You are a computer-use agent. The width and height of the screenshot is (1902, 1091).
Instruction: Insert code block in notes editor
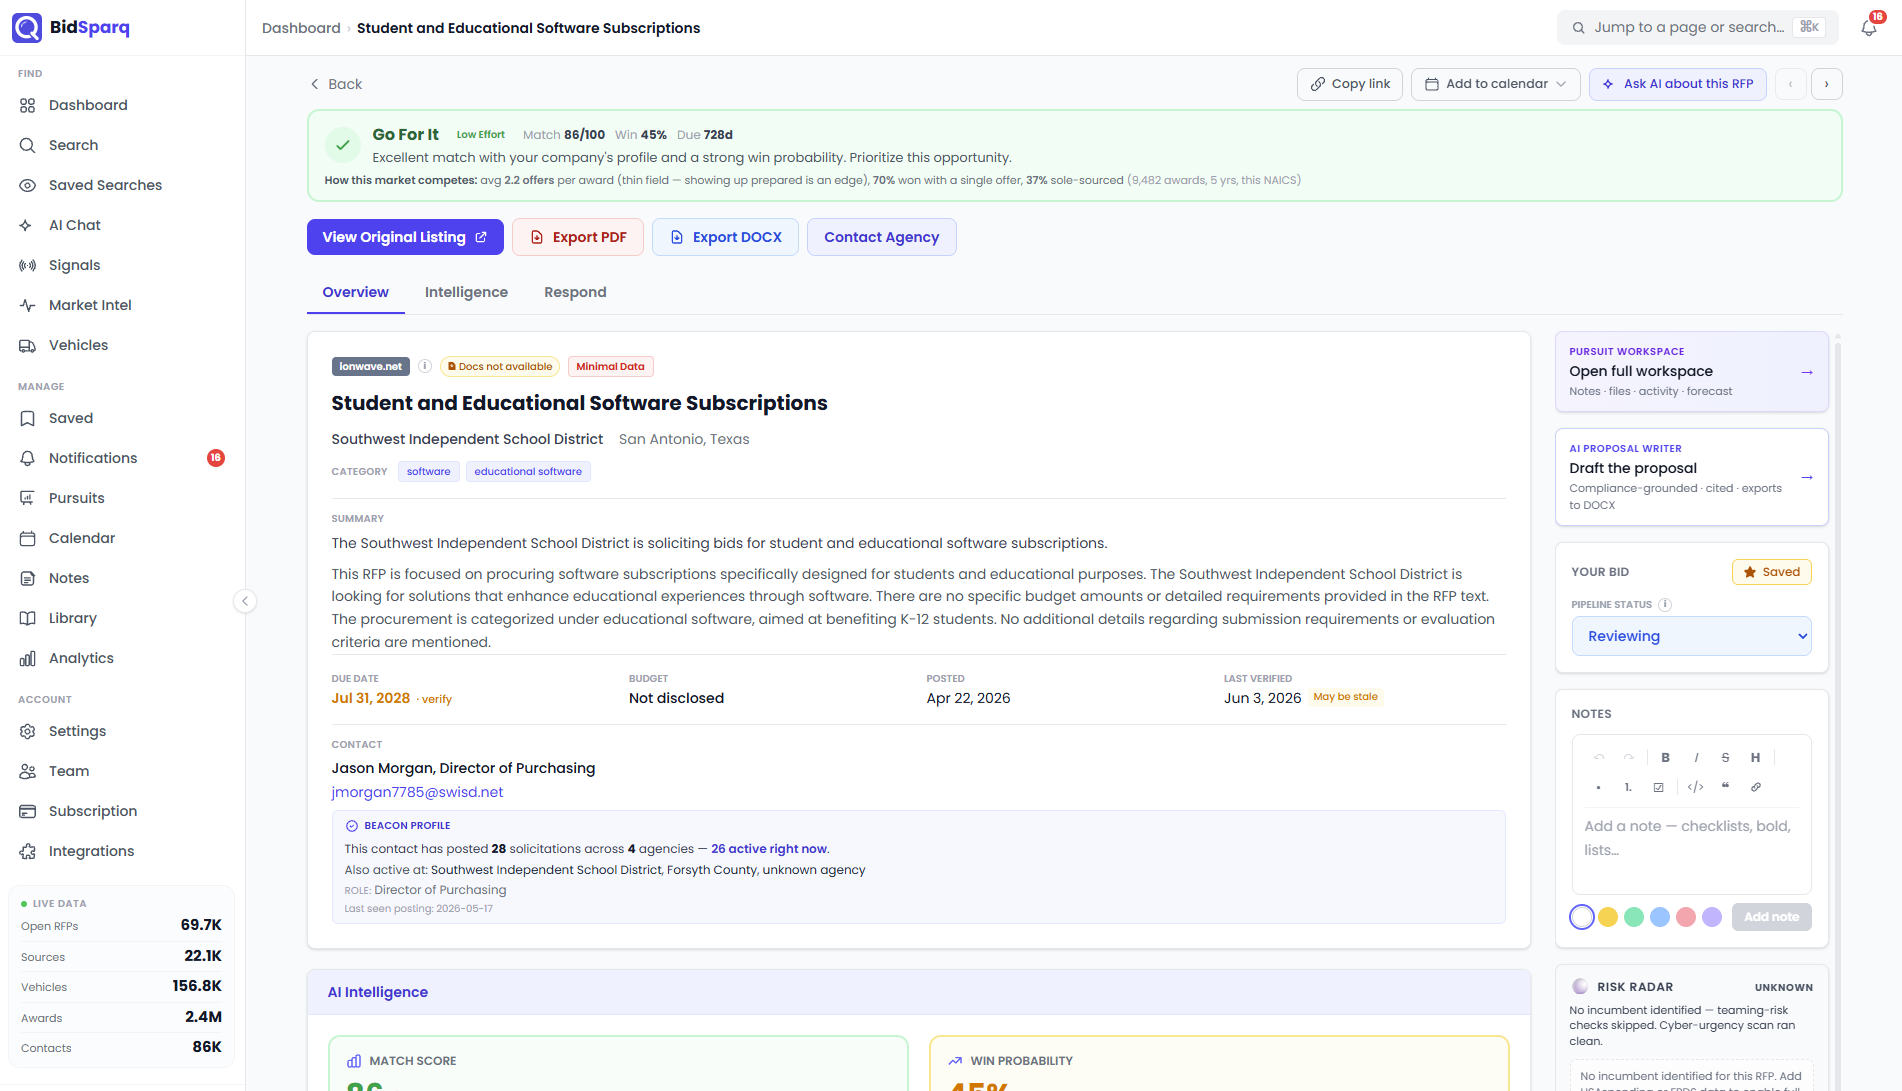tap(1695, 787)
